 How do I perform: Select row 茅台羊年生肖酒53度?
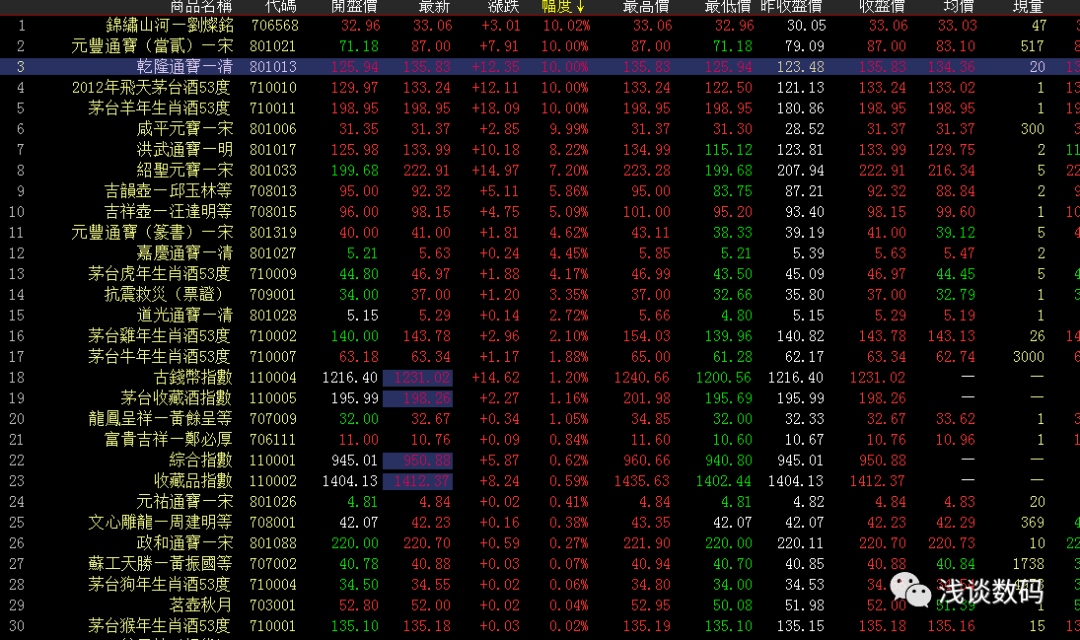[540, 108]
